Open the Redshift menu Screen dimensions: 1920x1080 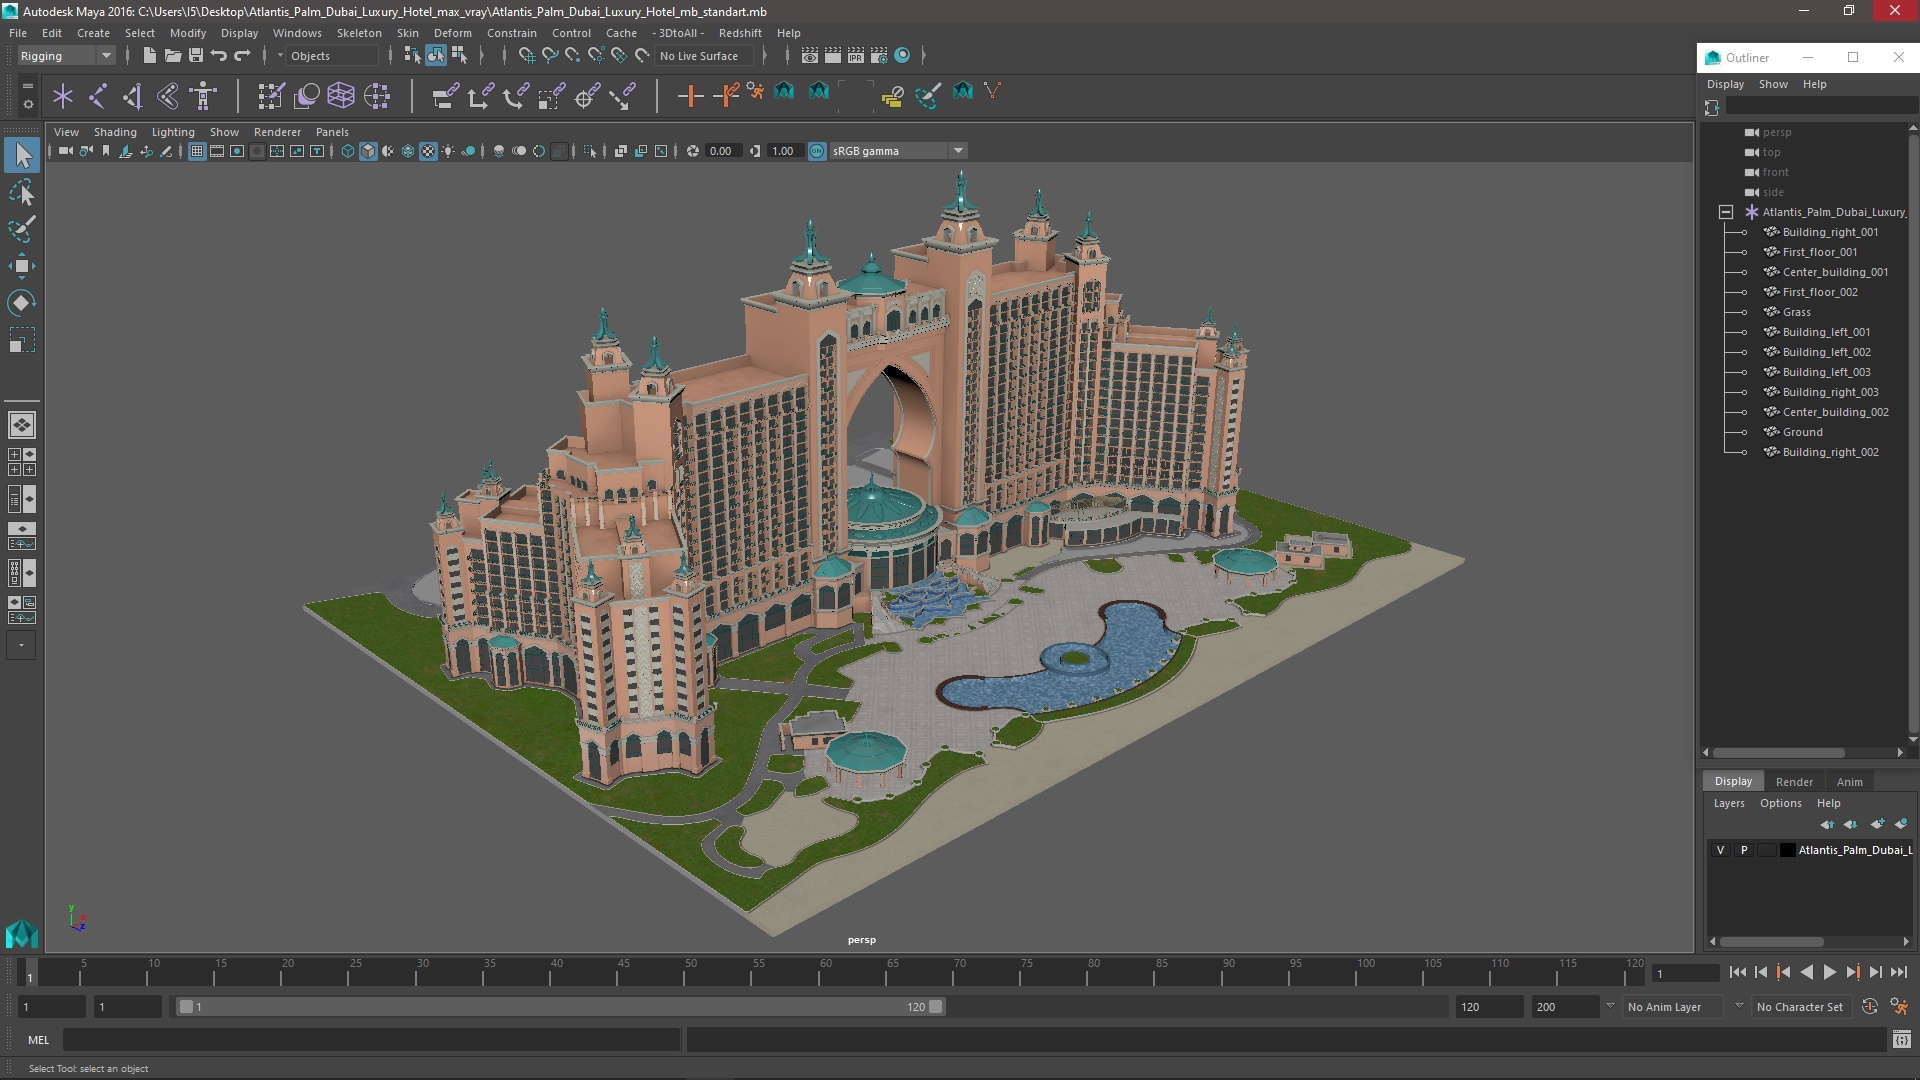click(740, 33)
